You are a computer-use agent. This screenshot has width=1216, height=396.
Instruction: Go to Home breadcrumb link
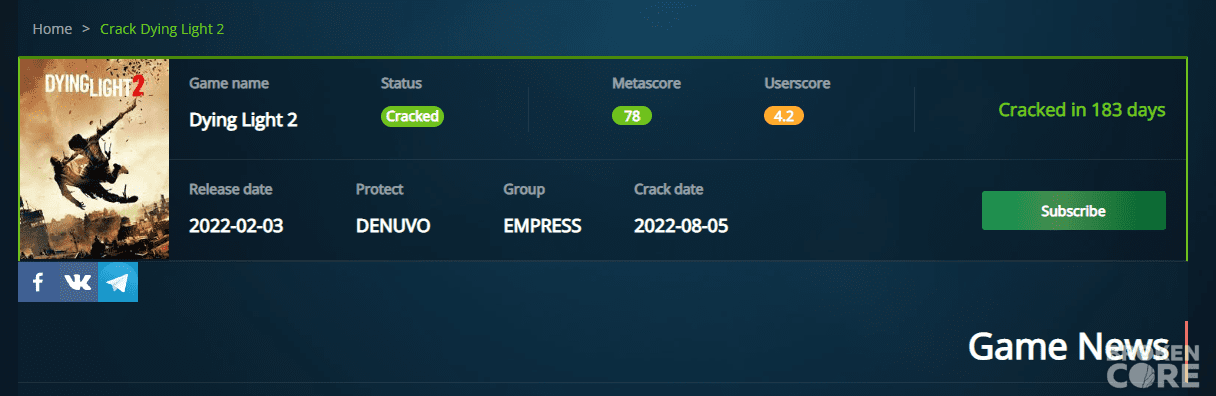(52, 29)
